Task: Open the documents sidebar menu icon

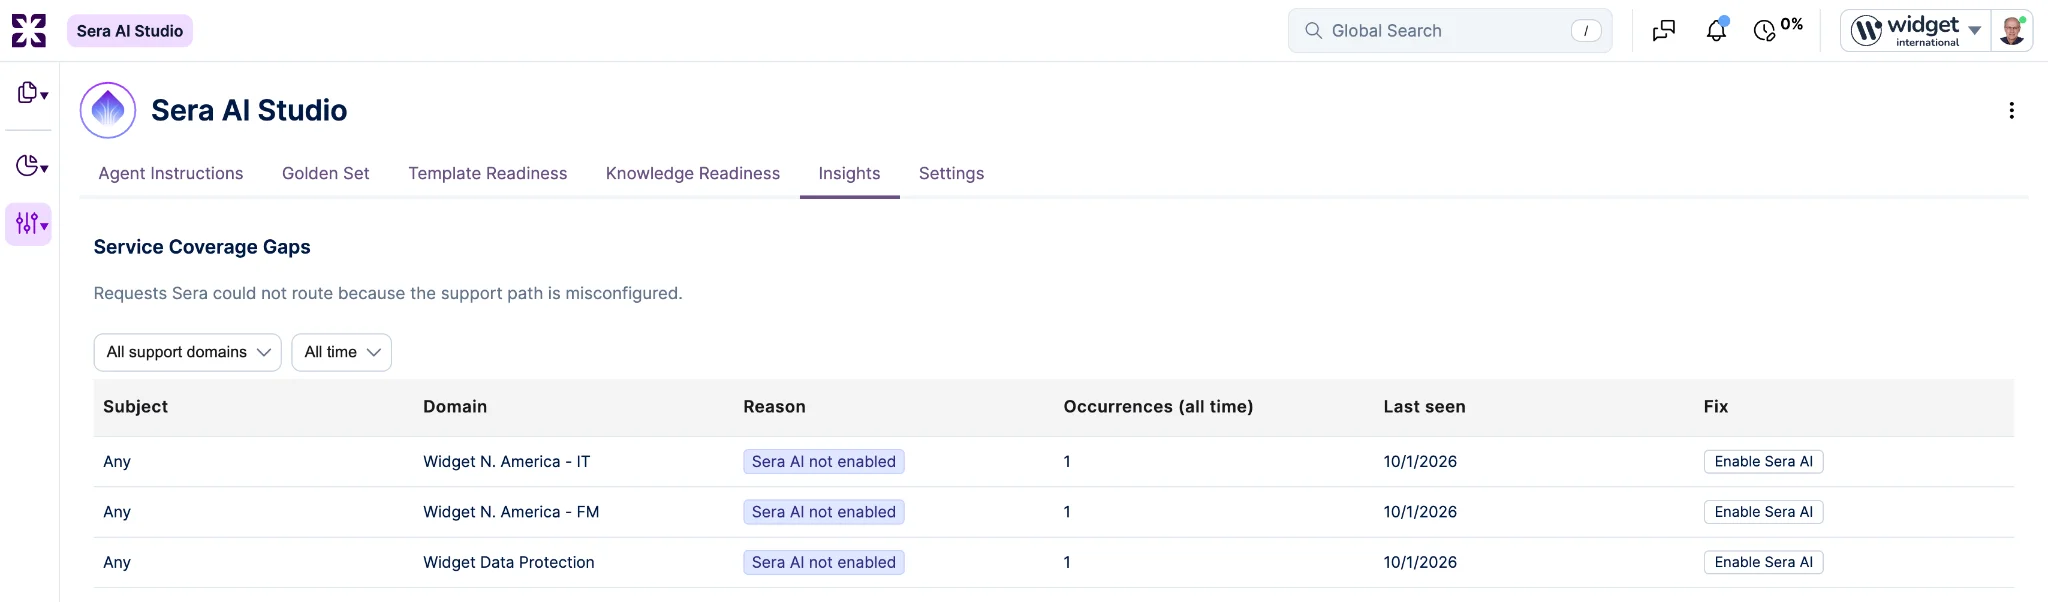Action: point(32,93)
